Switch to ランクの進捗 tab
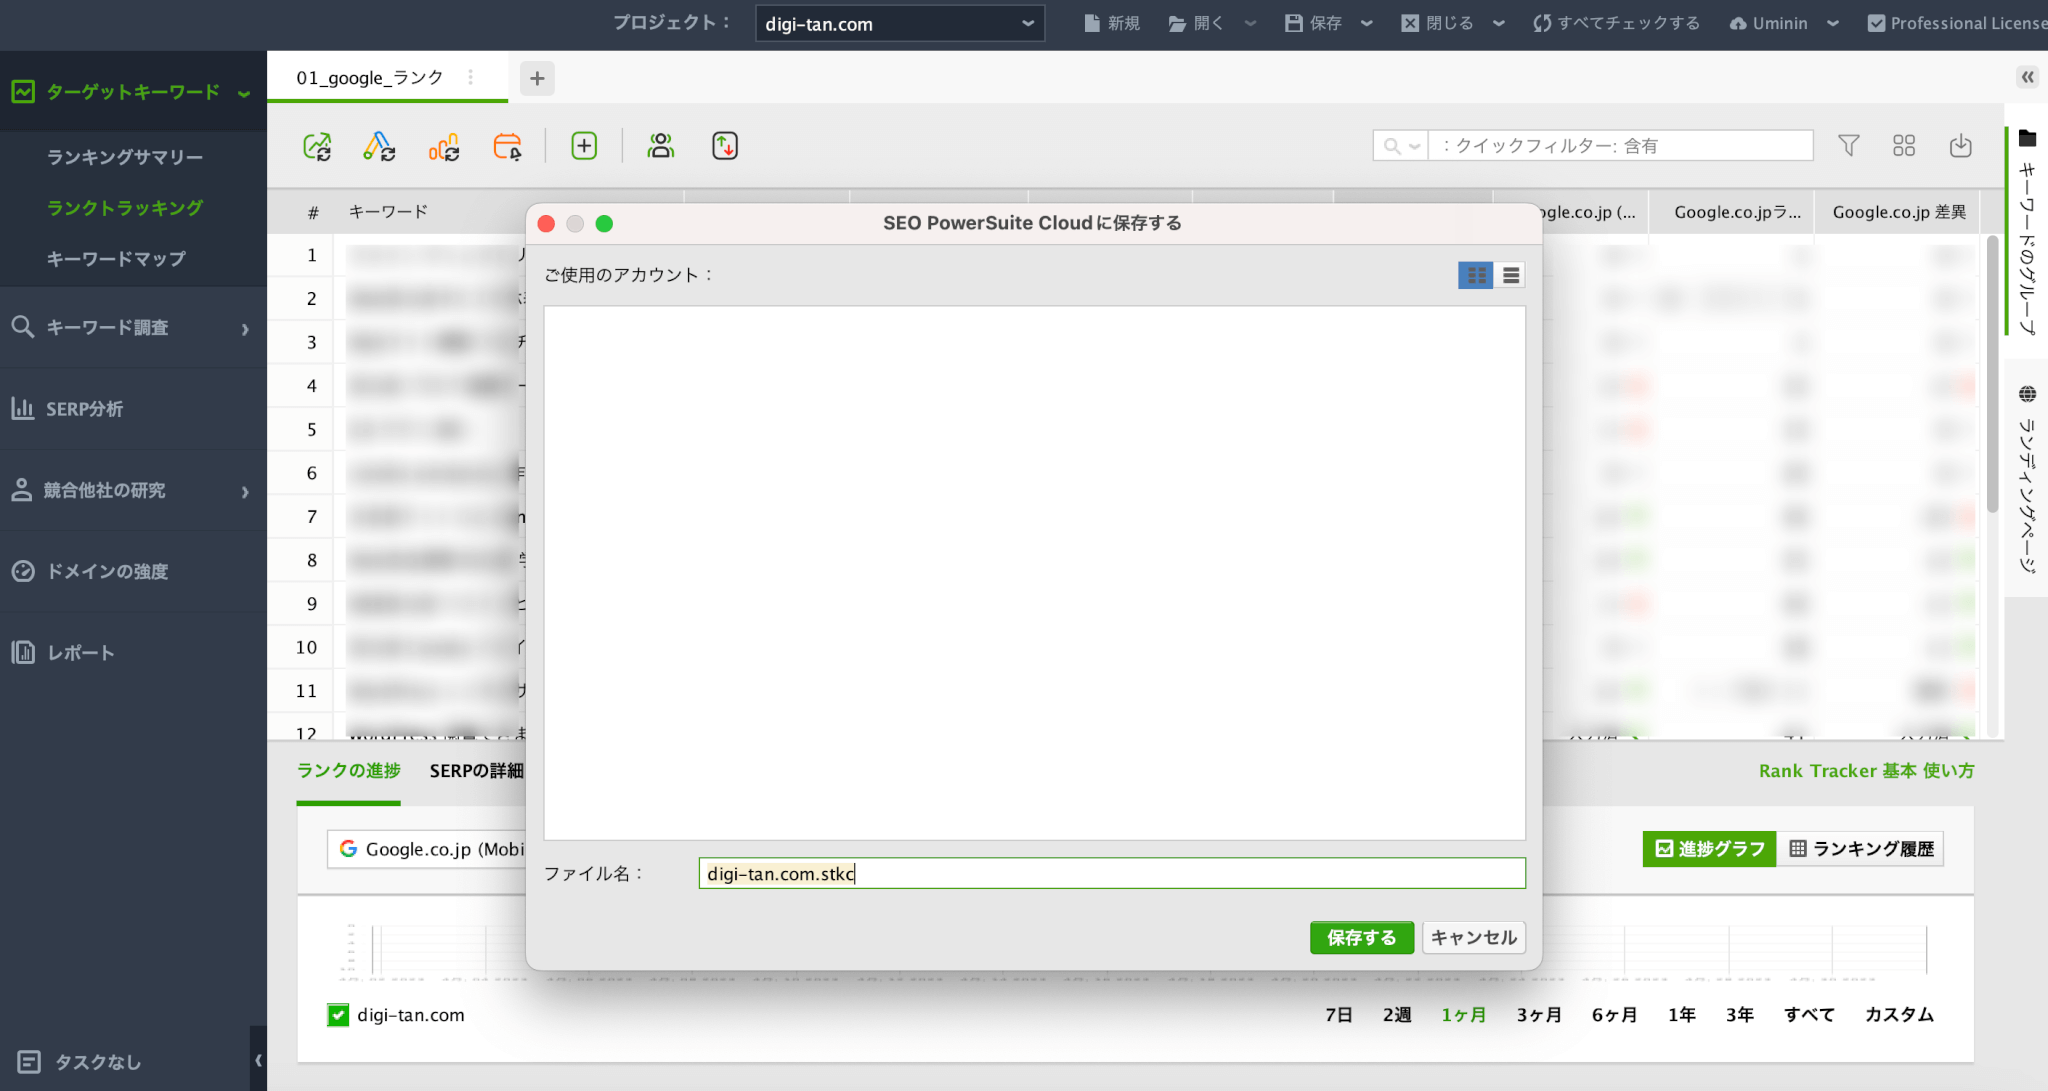This screenshot has width=2048, height=1091. point(348,770)
